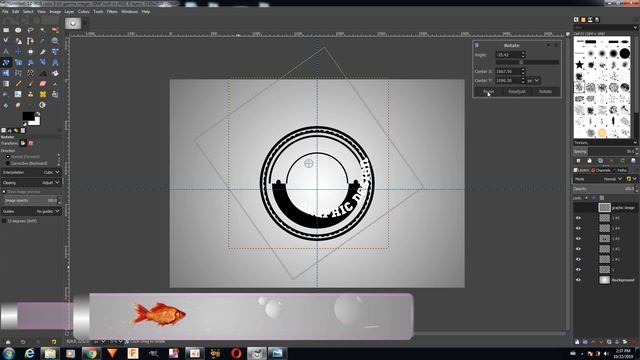Open the Edit menu
This screenshot has width=640, height=360.
(x=16, y=12)
